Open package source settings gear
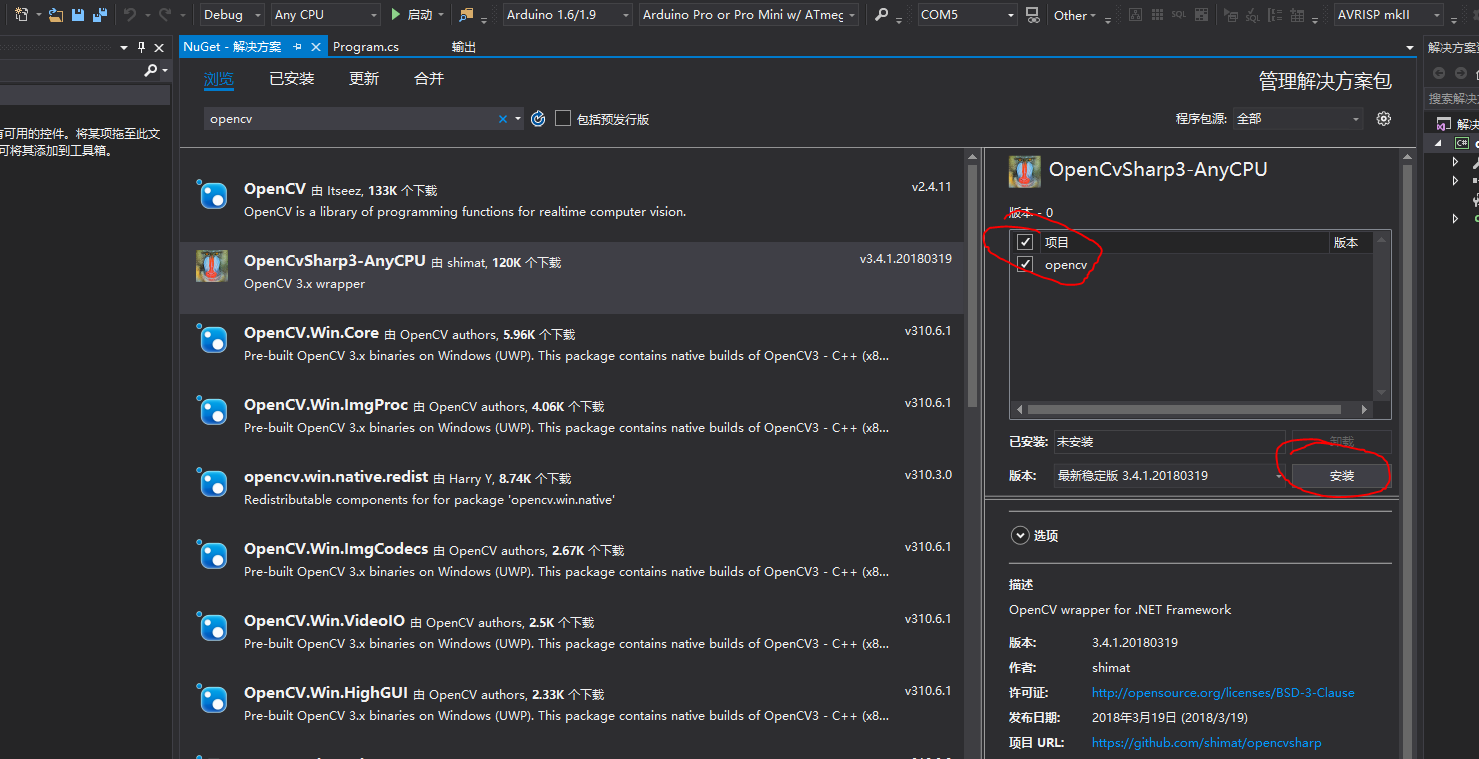 pyautogui.click(x=1383, y=119)
